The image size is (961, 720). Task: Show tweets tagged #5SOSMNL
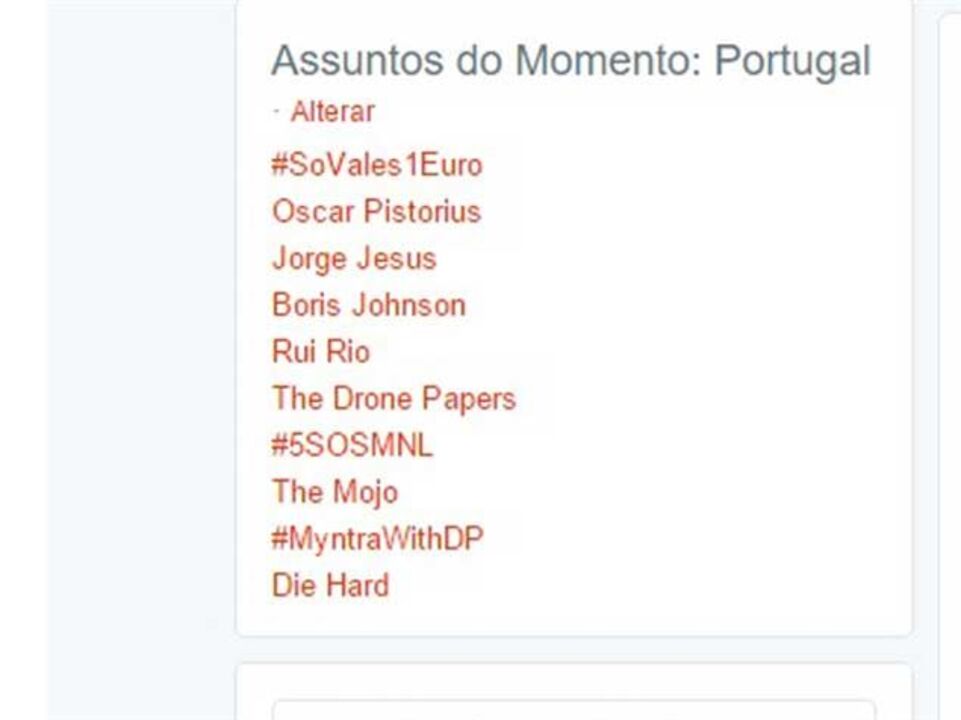(x=352, y=445)
